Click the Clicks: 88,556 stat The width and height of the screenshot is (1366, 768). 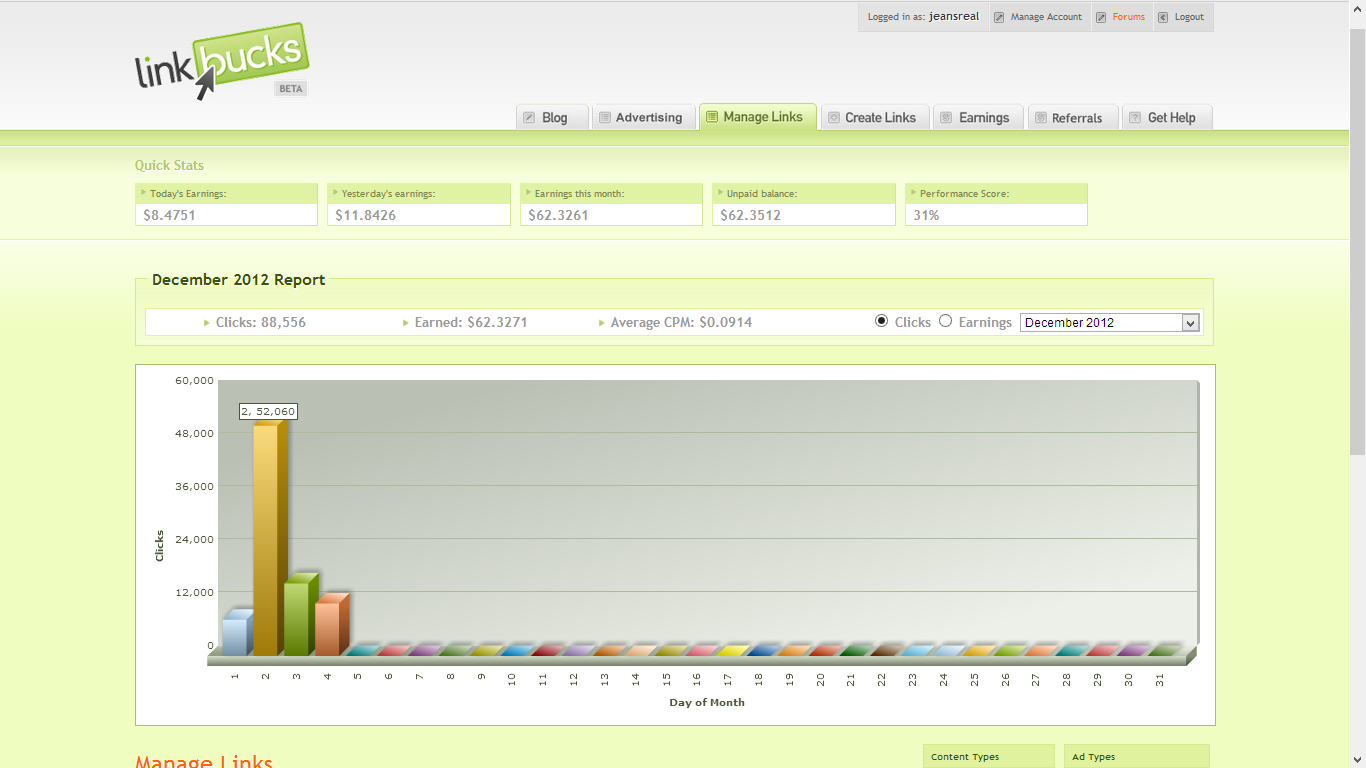(260, 322)
